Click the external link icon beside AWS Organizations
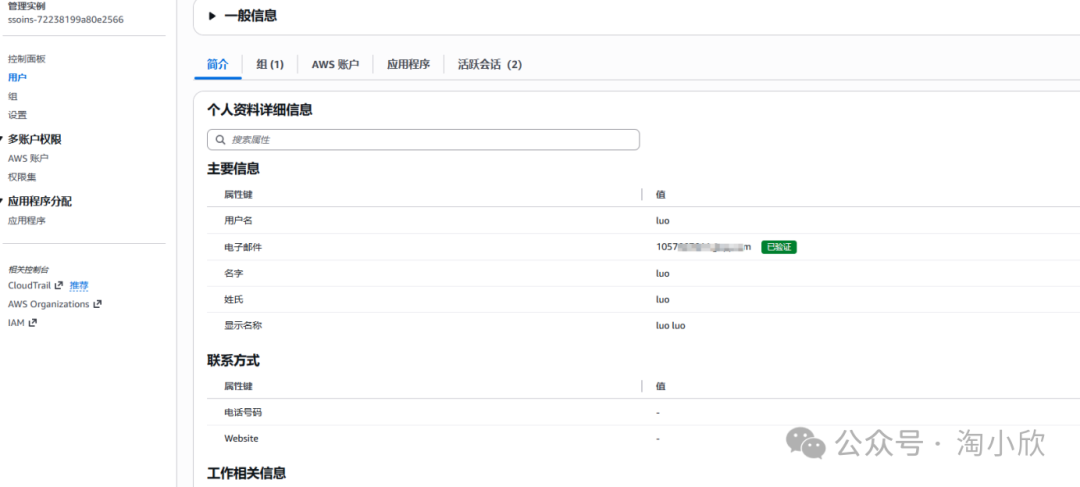Image resolution: width=1080 pixels, height=487 pixels. [97, 305]
